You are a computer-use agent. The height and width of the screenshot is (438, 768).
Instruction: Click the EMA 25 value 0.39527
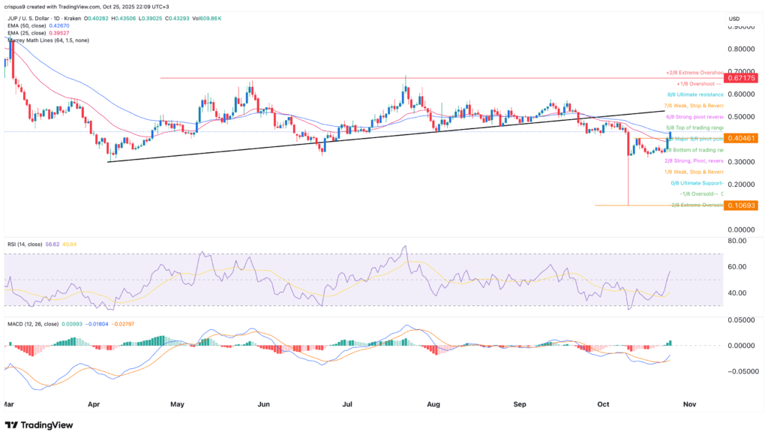point(59,33)
